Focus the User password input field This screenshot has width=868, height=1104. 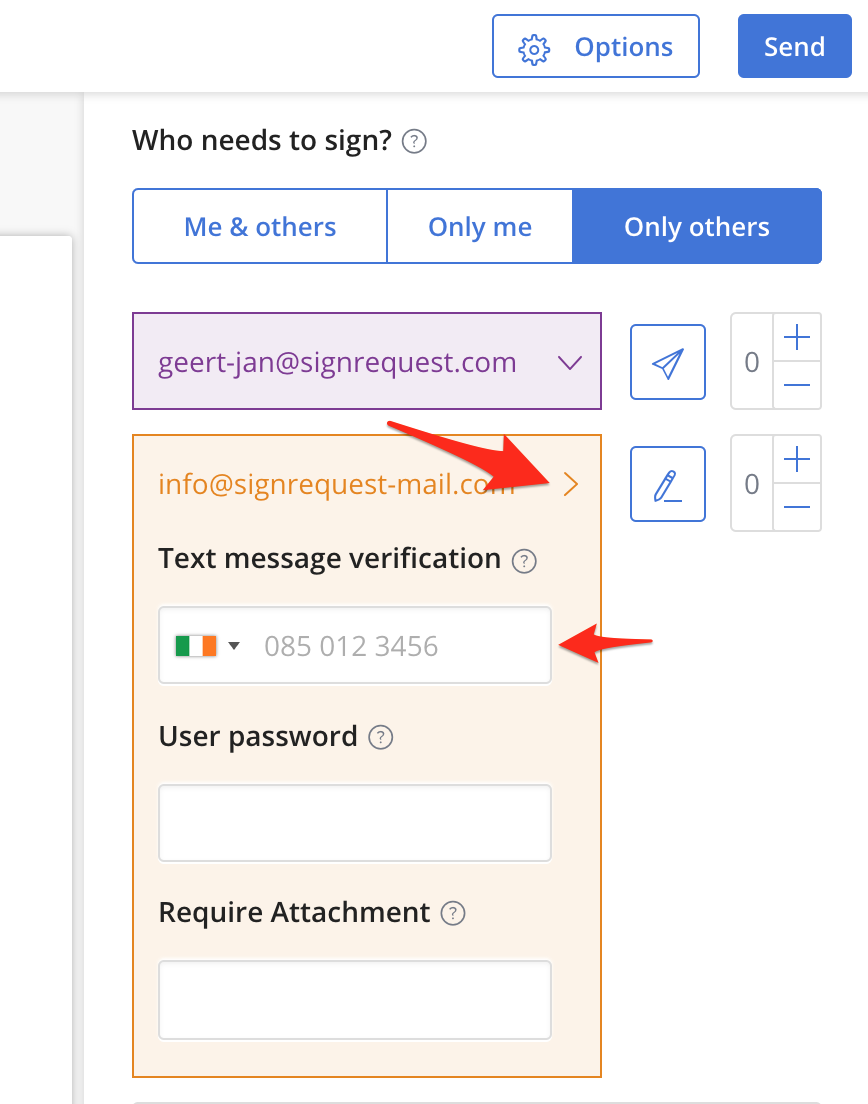click(355, 823)
